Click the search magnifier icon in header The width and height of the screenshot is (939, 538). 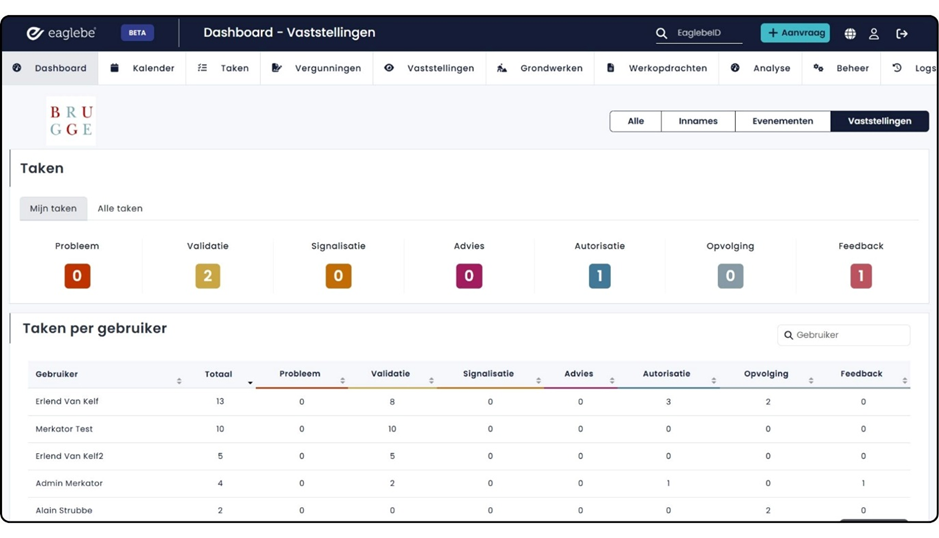click(661, 33)
